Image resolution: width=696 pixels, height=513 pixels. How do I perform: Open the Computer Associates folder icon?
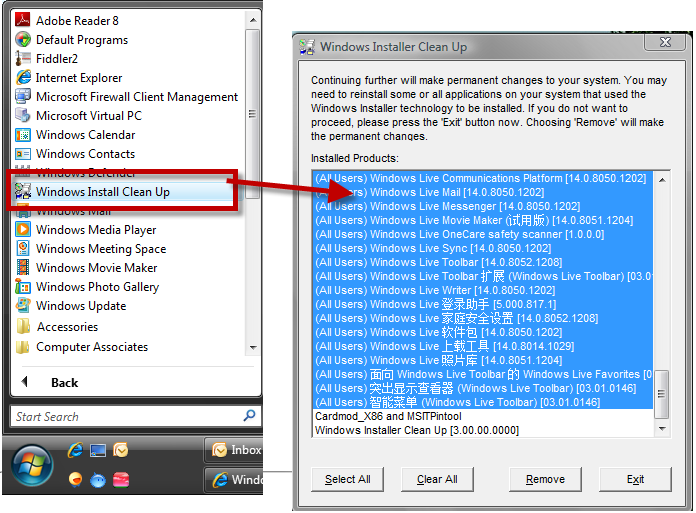click(23, 346)
